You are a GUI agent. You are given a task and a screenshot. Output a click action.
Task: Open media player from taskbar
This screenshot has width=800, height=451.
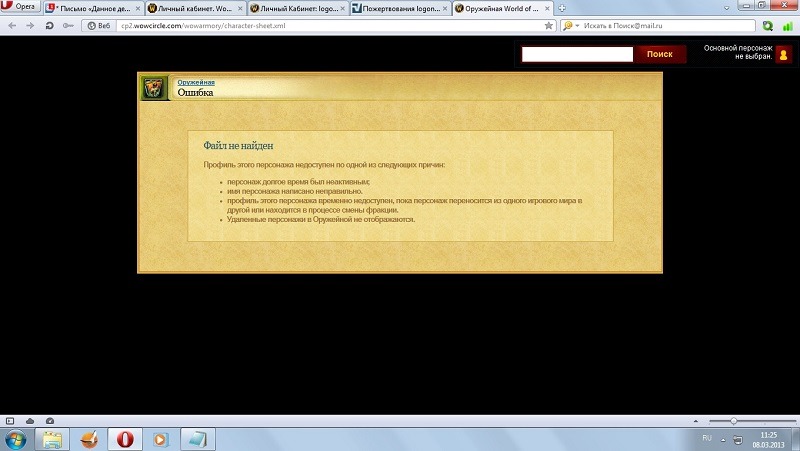(x=160, y=439)
